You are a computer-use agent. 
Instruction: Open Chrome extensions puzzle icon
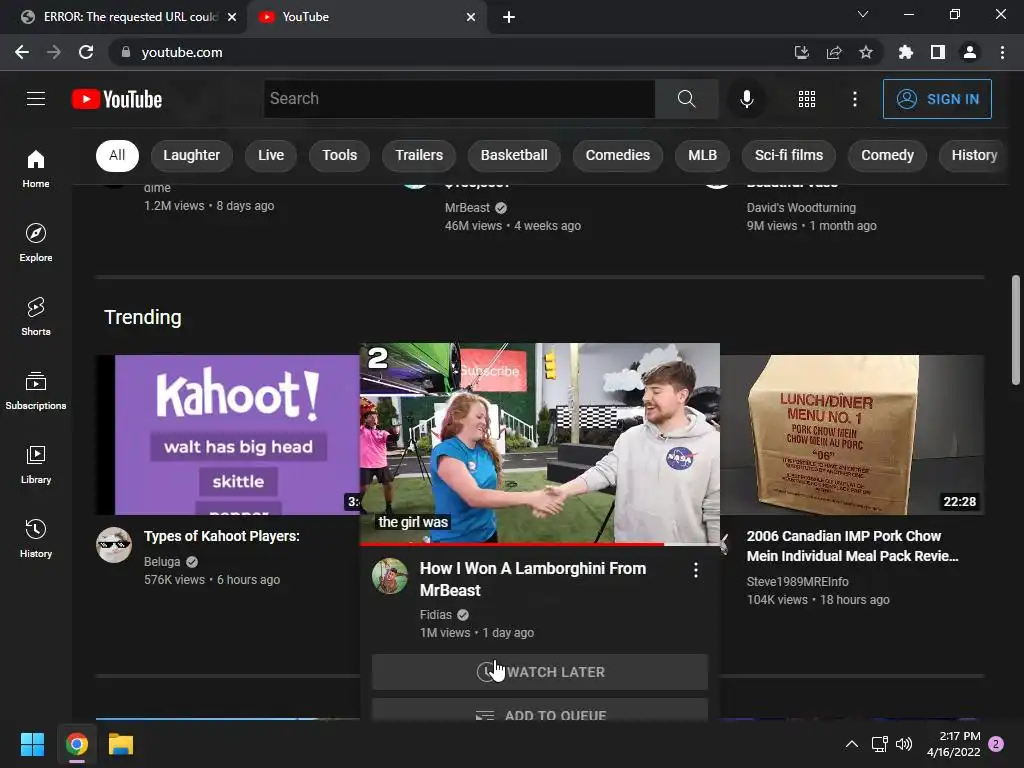[x=905, y=52]
